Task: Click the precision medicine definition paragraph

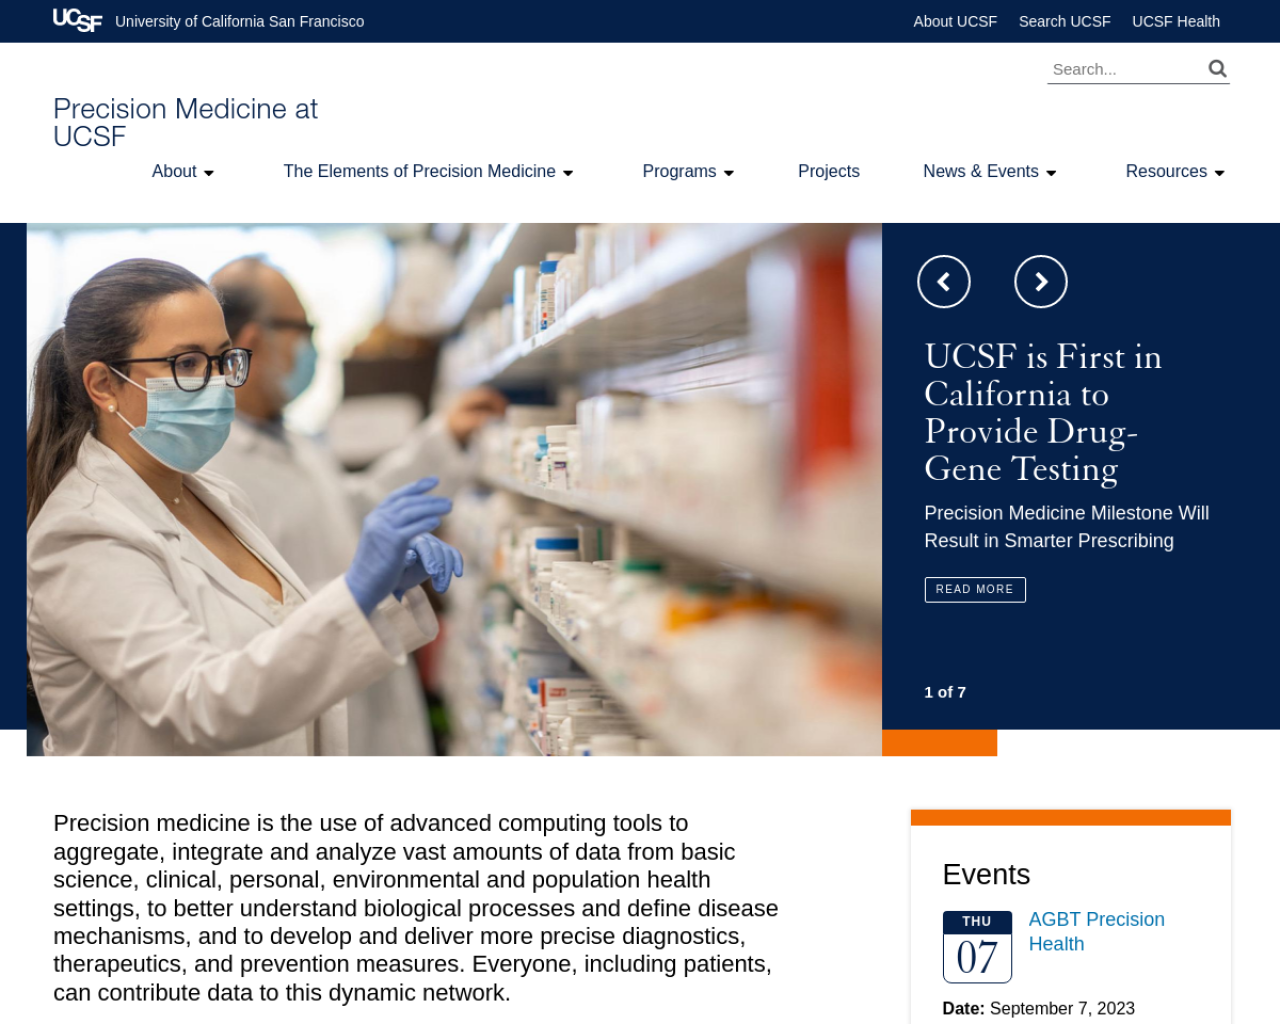Action: click(x=416, y=908)
